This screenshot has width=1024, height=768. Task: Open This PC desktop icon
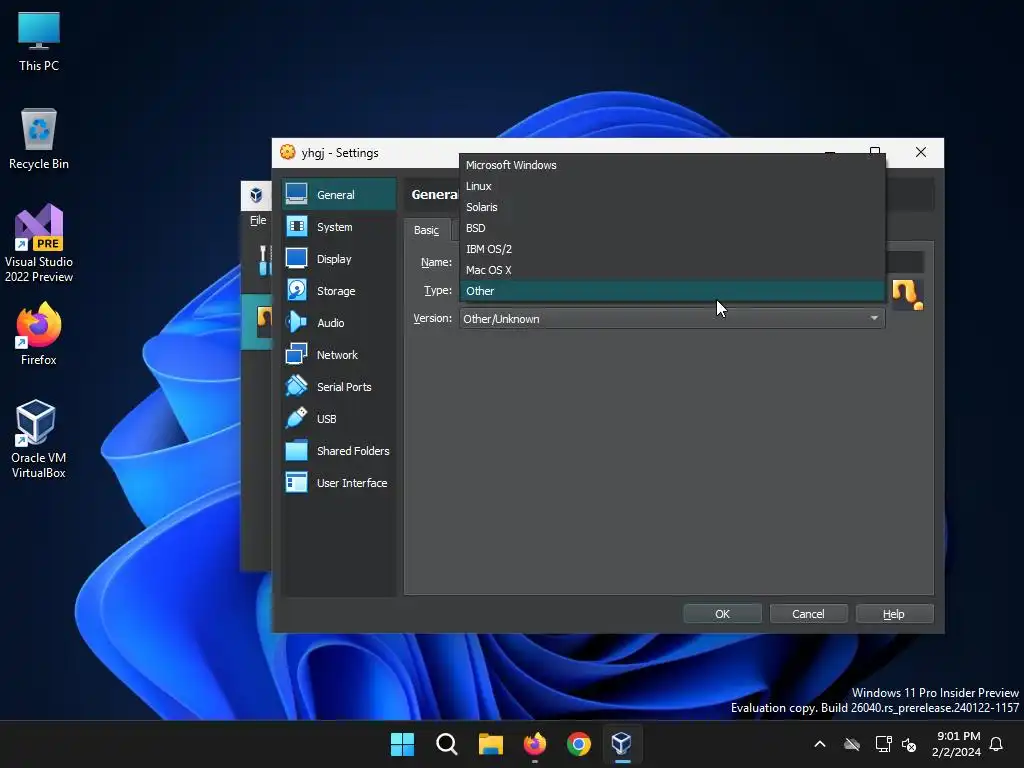pyautogui.click(x=39, y=40)
